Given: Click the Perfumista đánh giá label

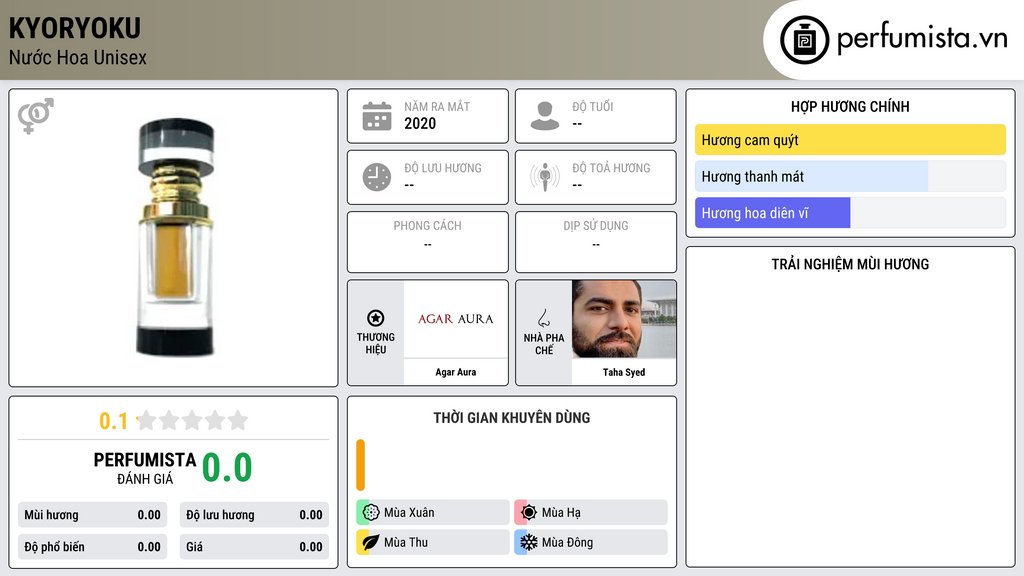Looking at the screenshot, I should pos(144,468).
